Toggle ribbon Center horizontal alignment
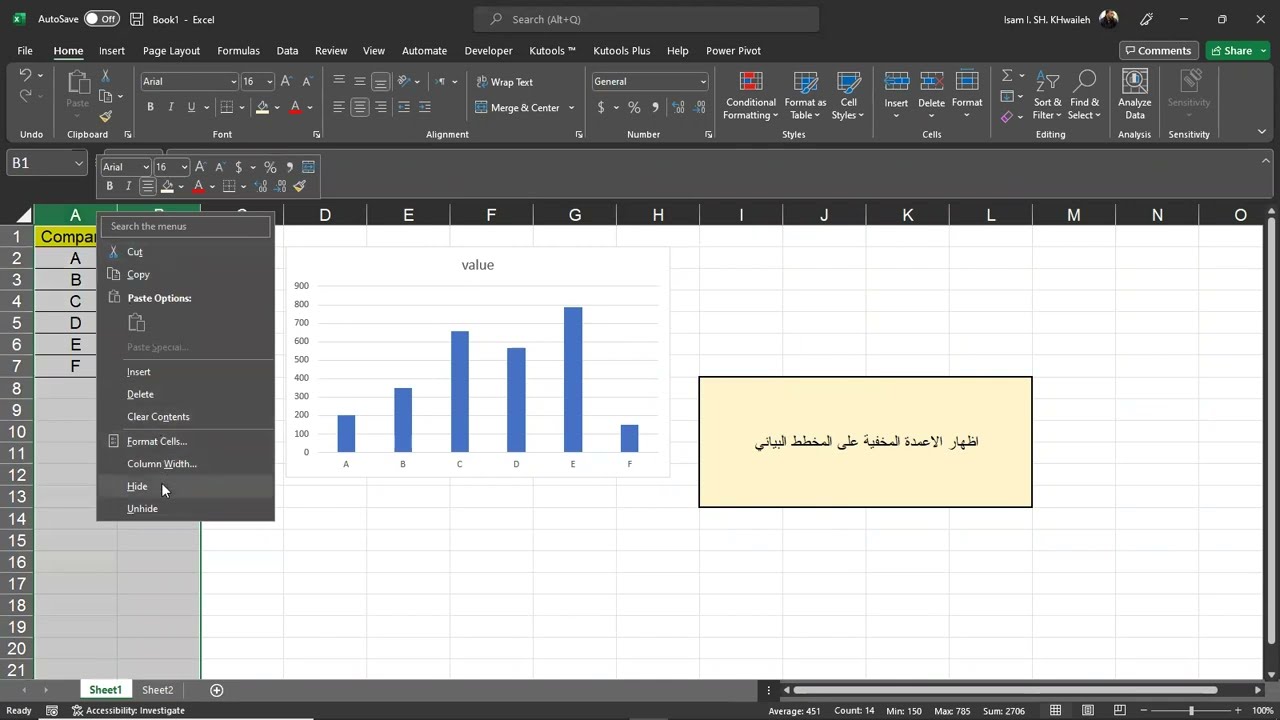The width and height of the screenshot is (1280, 720). point(360,107)
